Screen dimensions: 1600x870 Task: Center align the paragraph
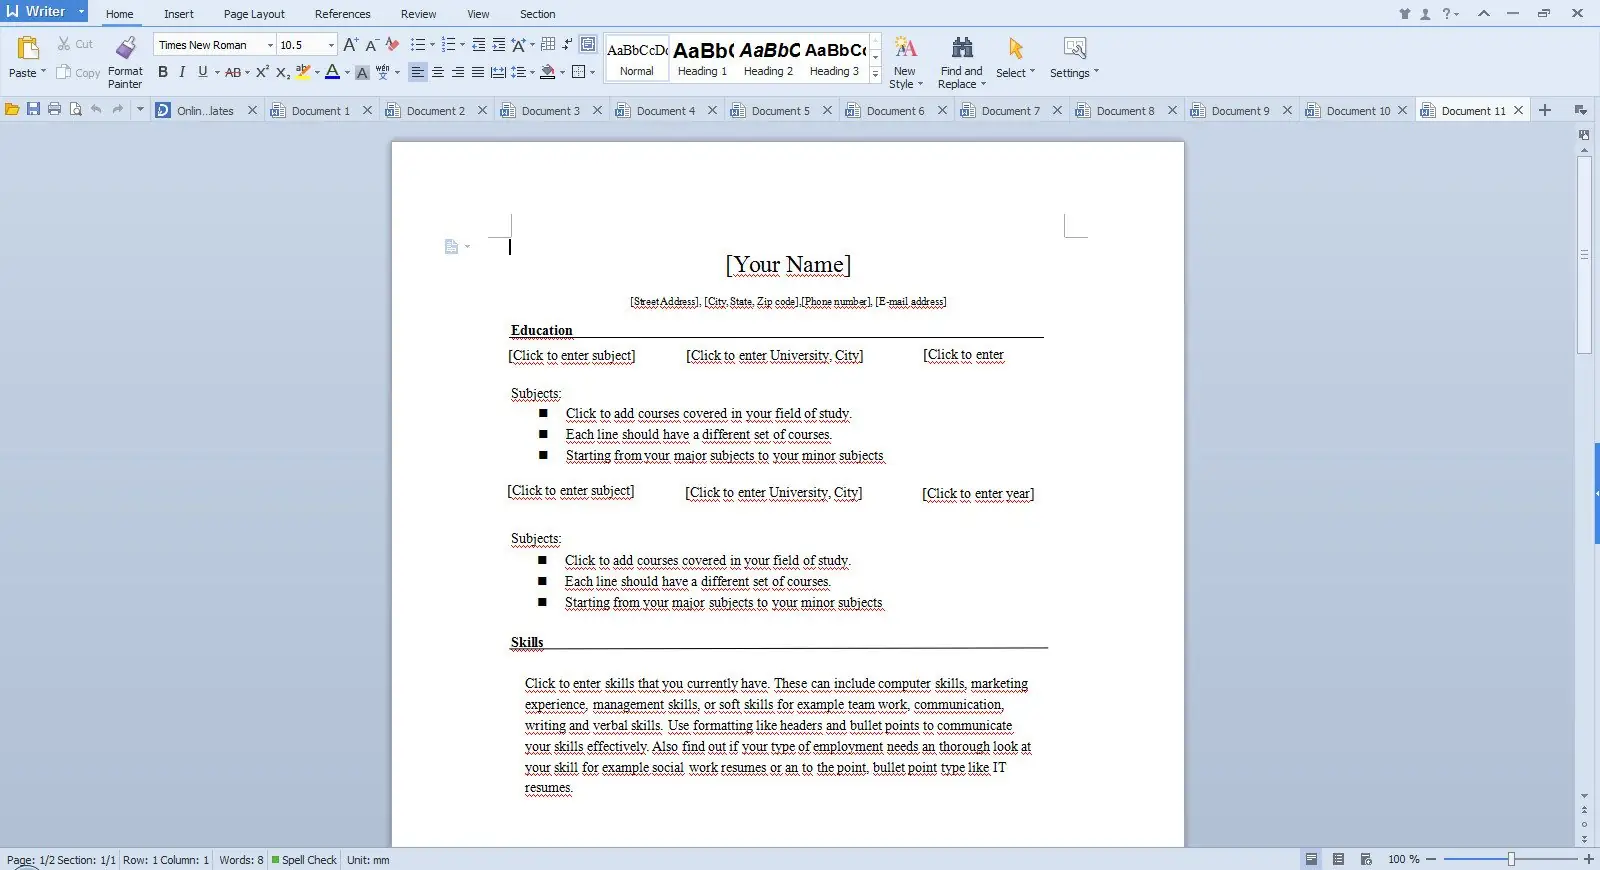(438, 72)
